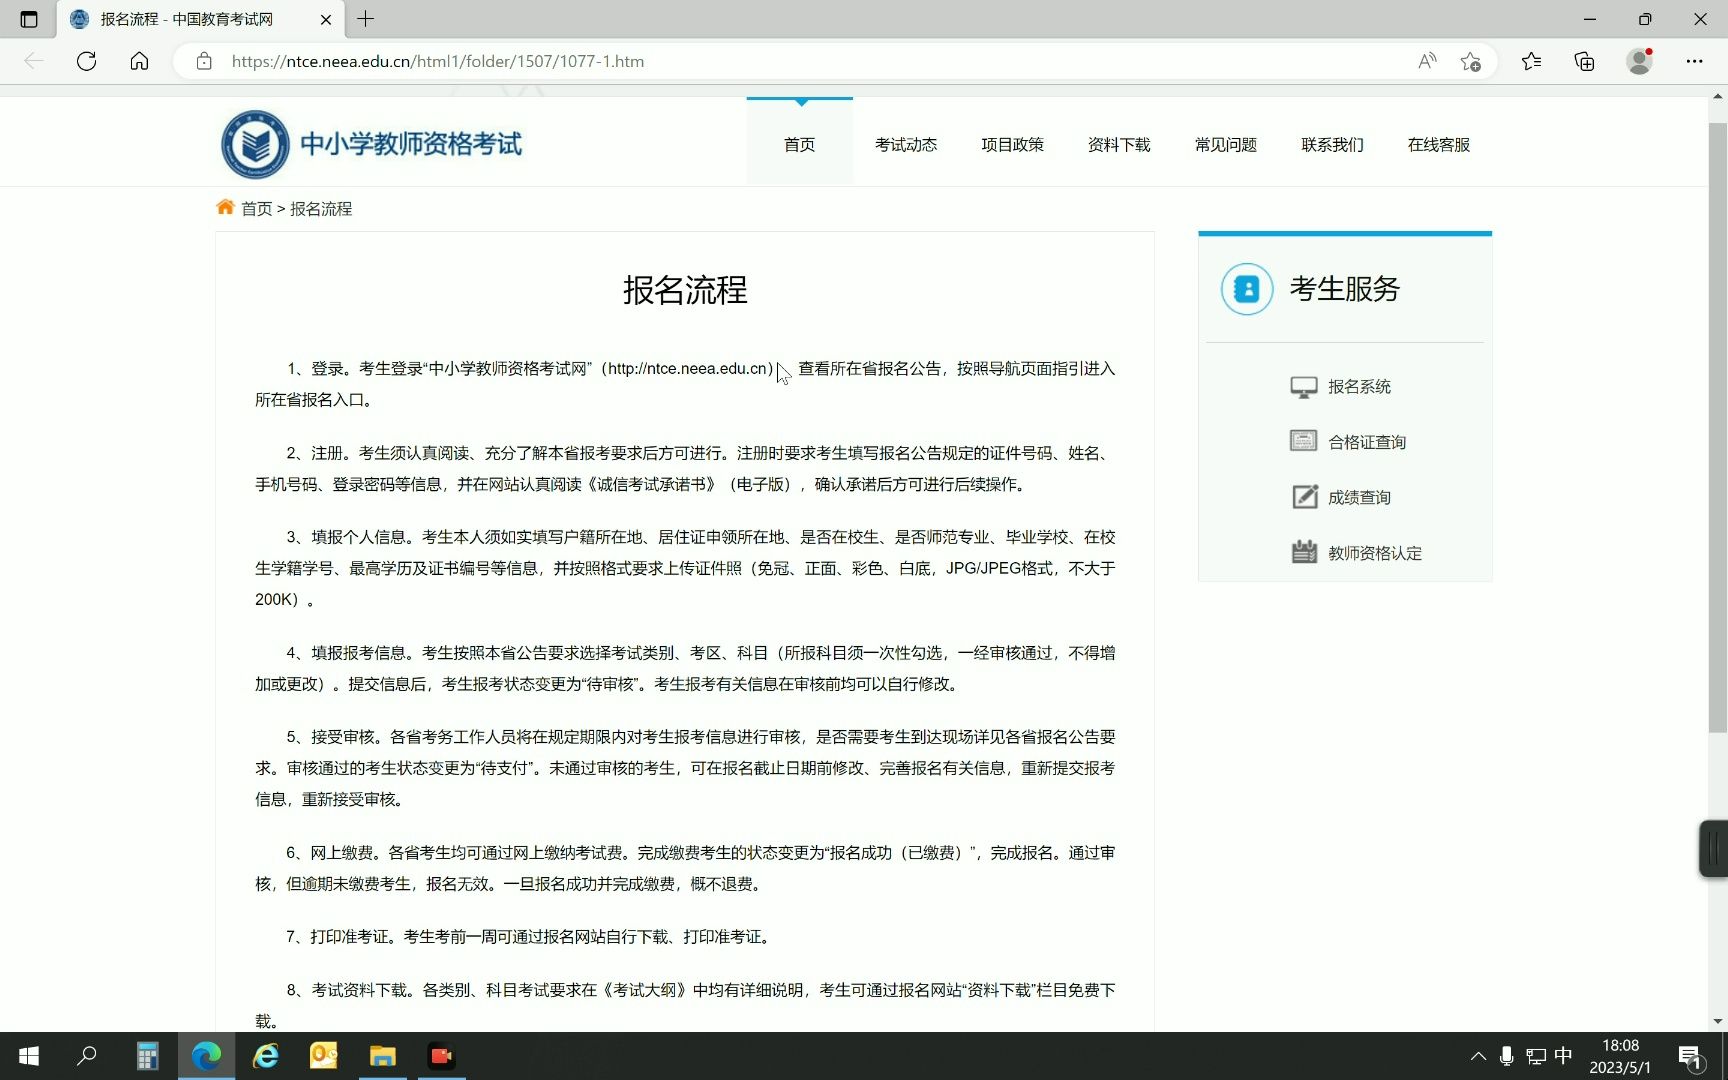Click the 合格证查询 certificate icon
Viewport: 1728px width, 1080px height.
[1303, 441]
